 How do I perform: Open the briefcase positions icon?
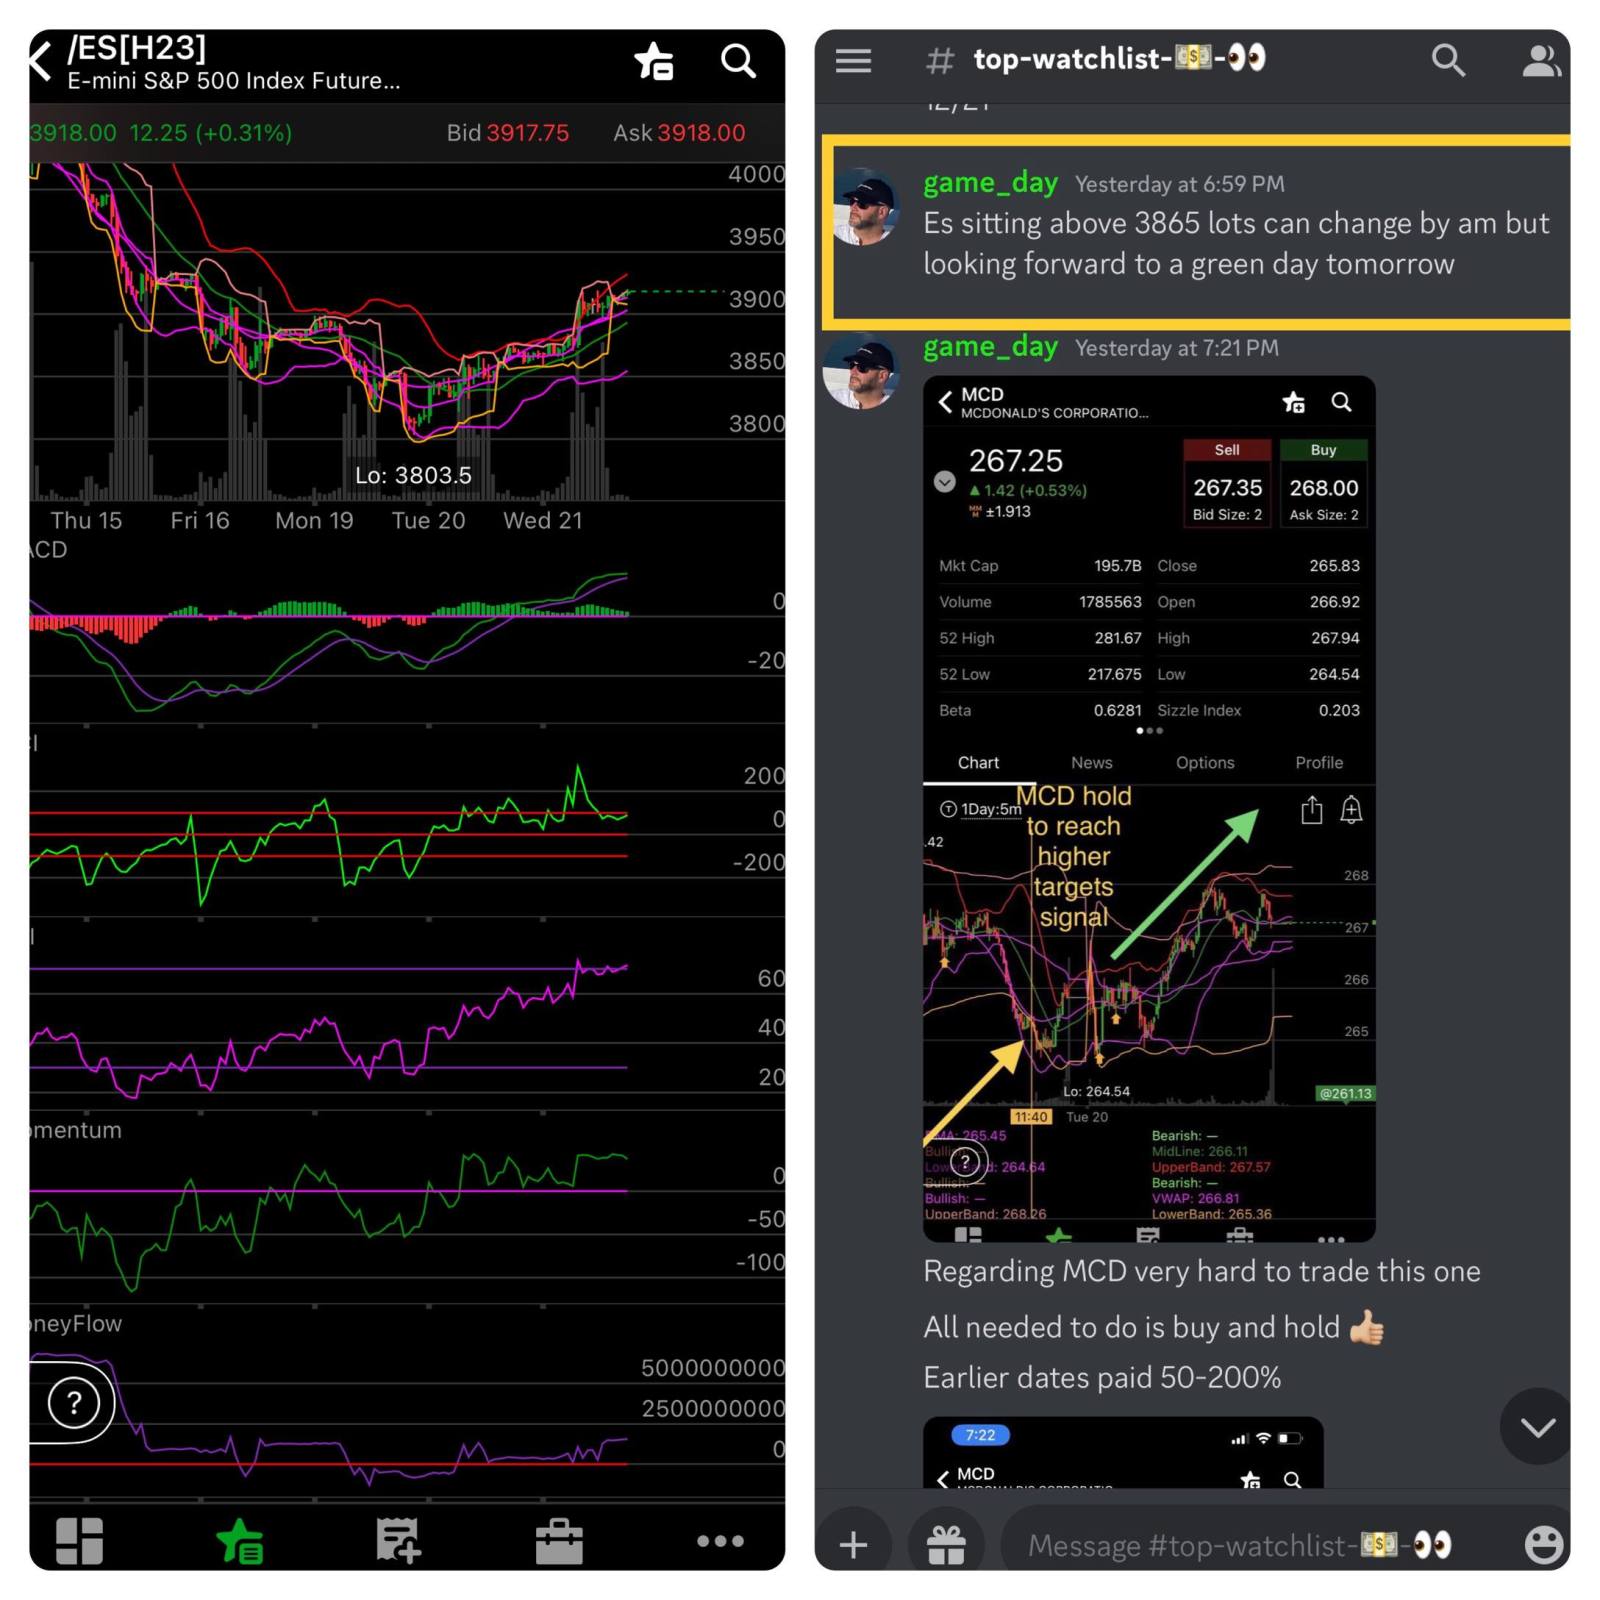pos(559,1541)
